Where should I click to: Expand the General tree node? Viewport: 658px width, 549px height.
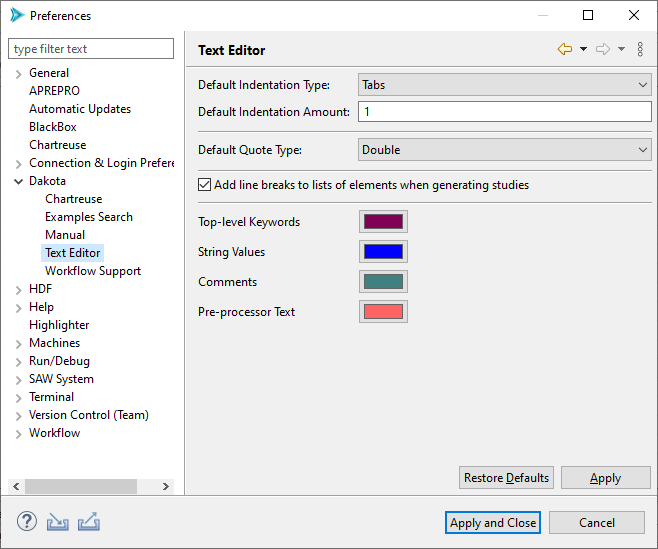[x=18, y=74]
